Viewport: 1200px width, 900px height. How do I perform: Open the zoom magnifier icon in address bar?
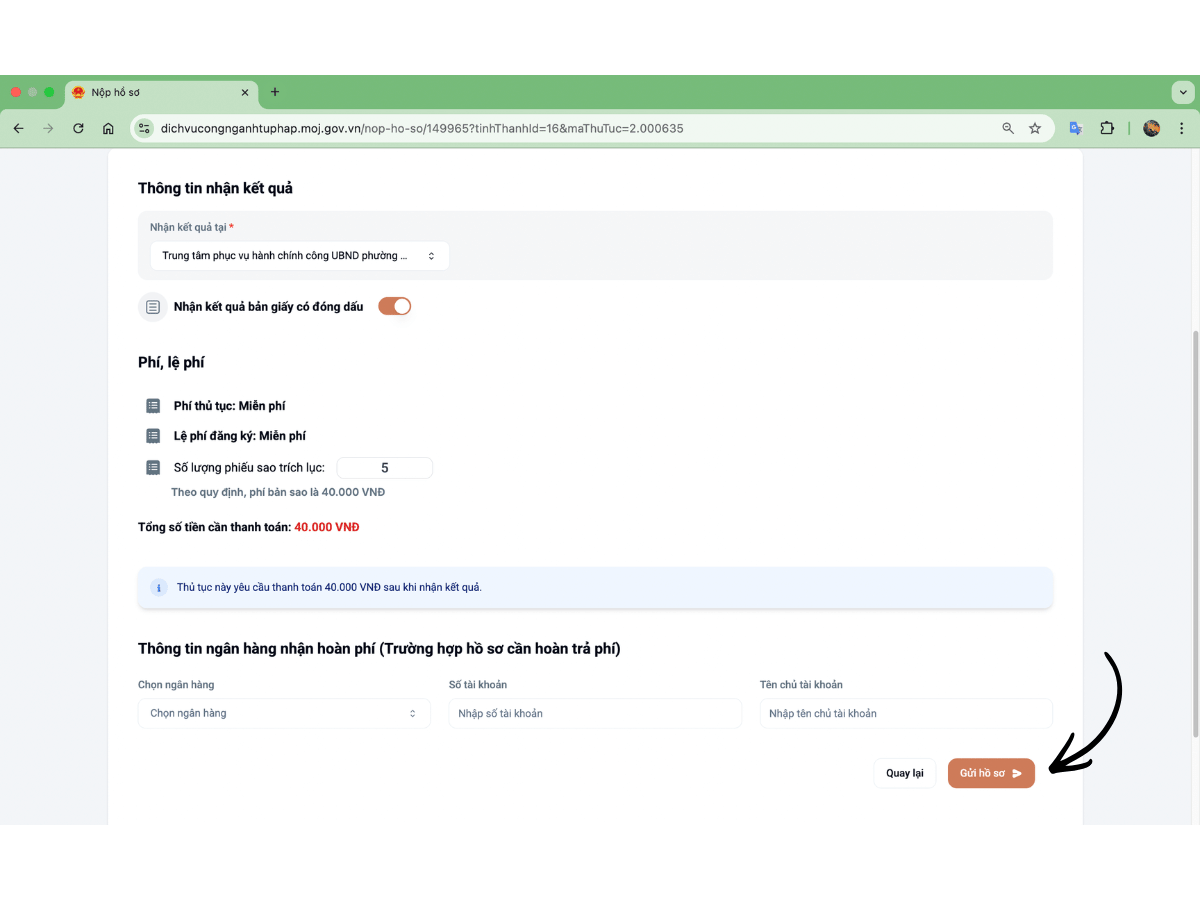coord(1008,128)
